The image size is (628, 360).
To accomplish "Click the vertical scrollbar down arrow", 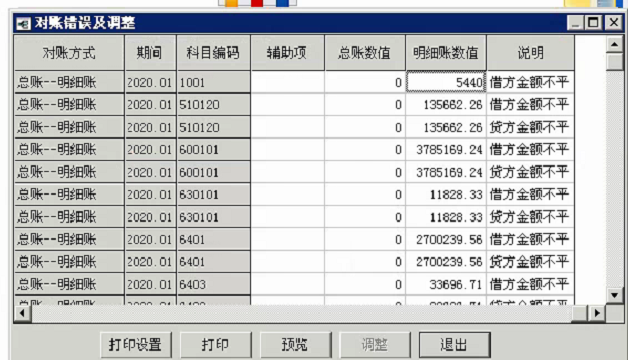I will 614,296.
